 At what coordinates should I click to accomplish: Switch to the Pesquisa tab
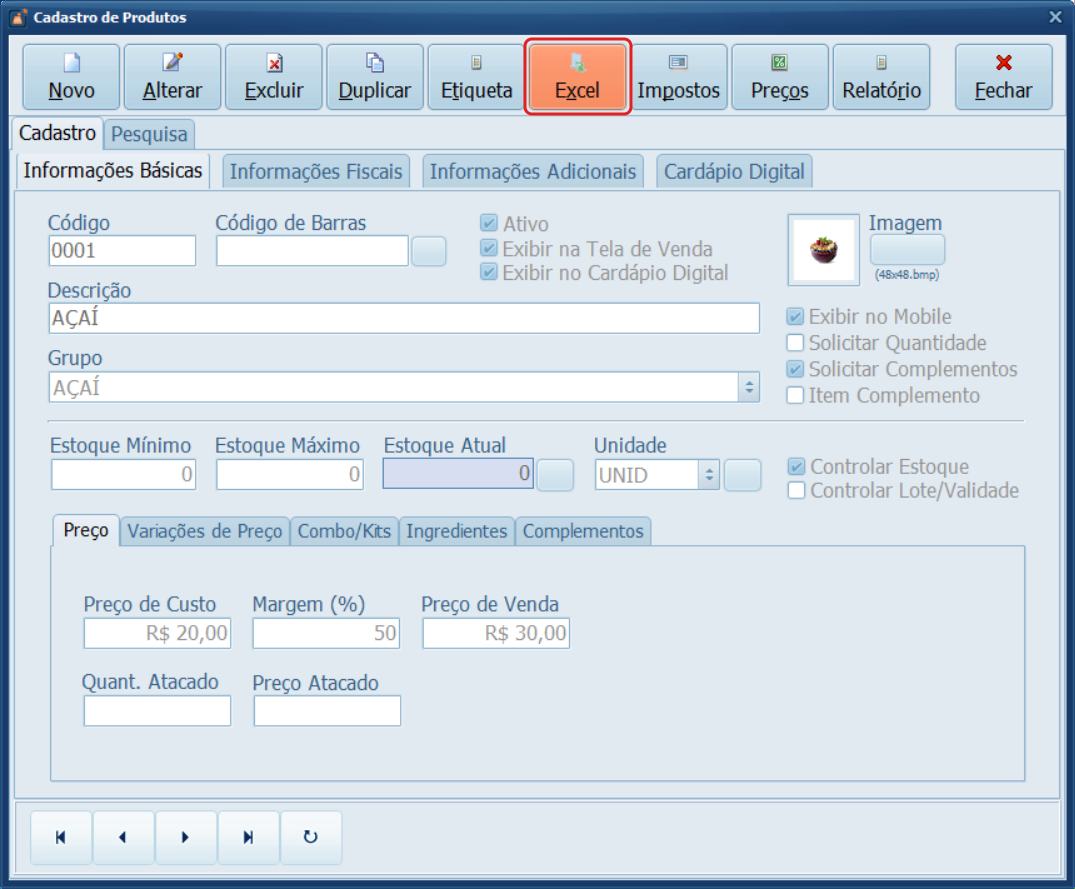pyautogui.click(x=149, y=133)
